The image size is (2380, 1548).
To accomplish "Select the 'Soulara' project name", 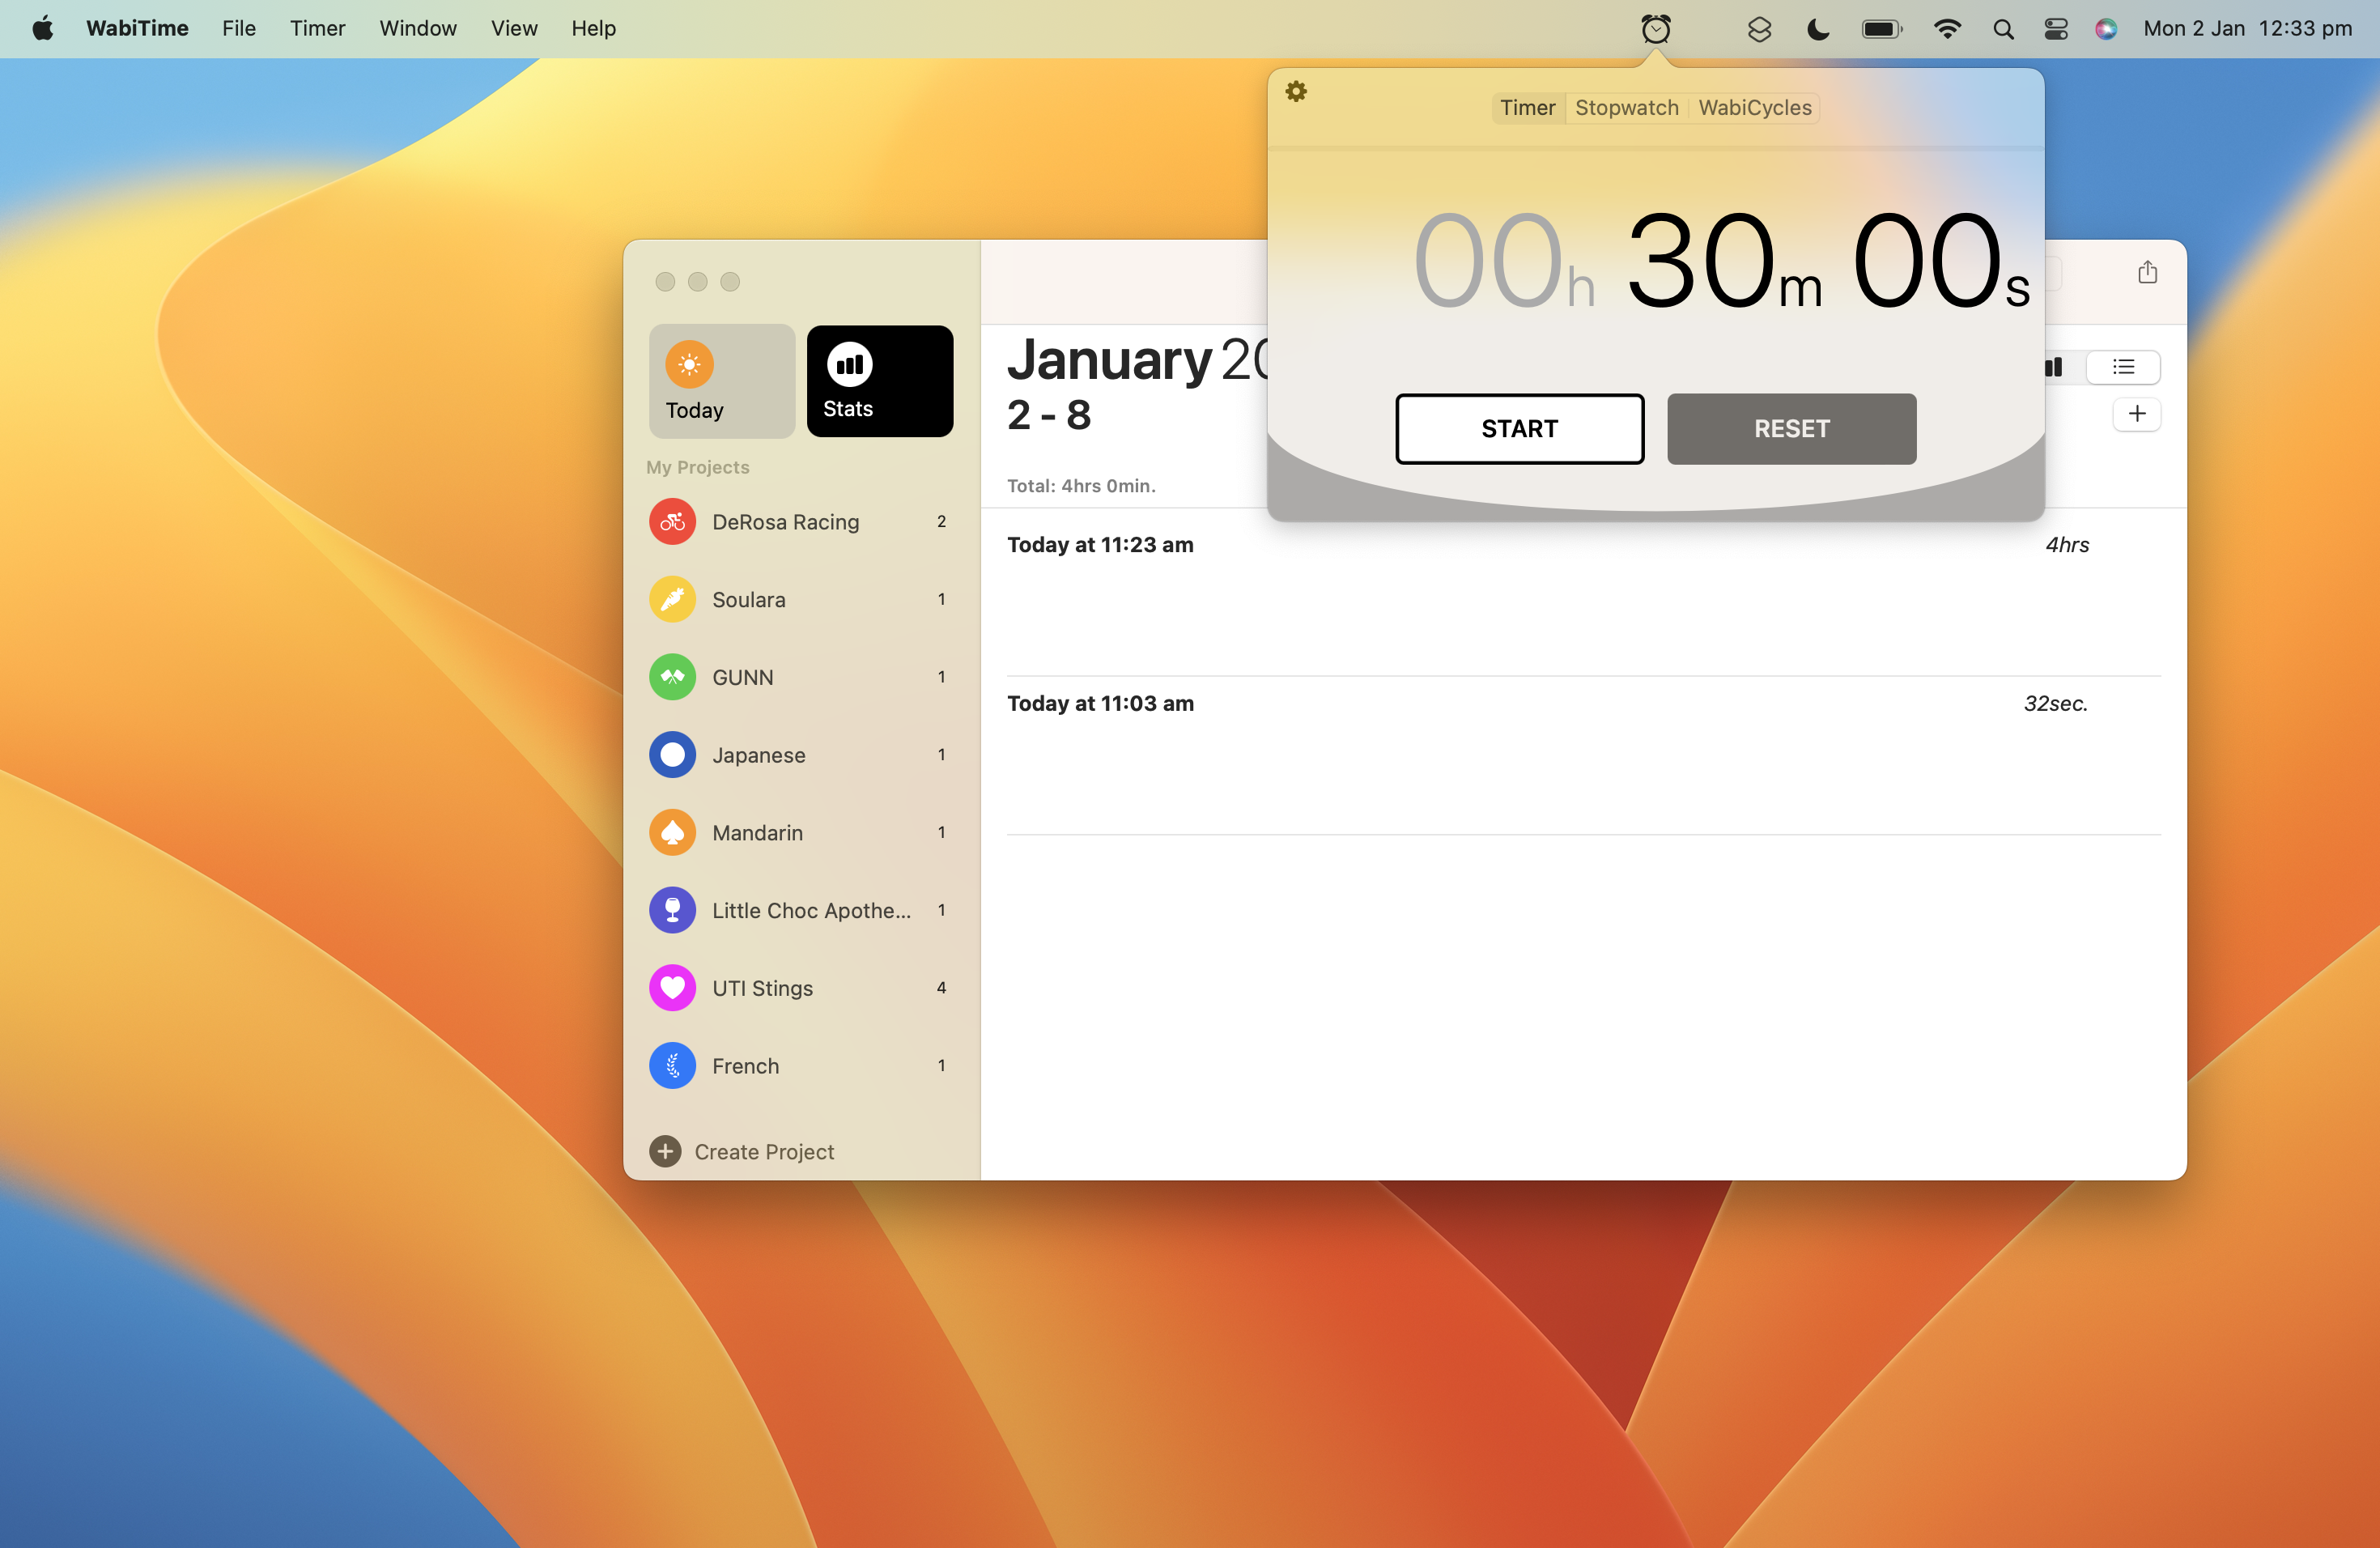I will tap(748, 600).
